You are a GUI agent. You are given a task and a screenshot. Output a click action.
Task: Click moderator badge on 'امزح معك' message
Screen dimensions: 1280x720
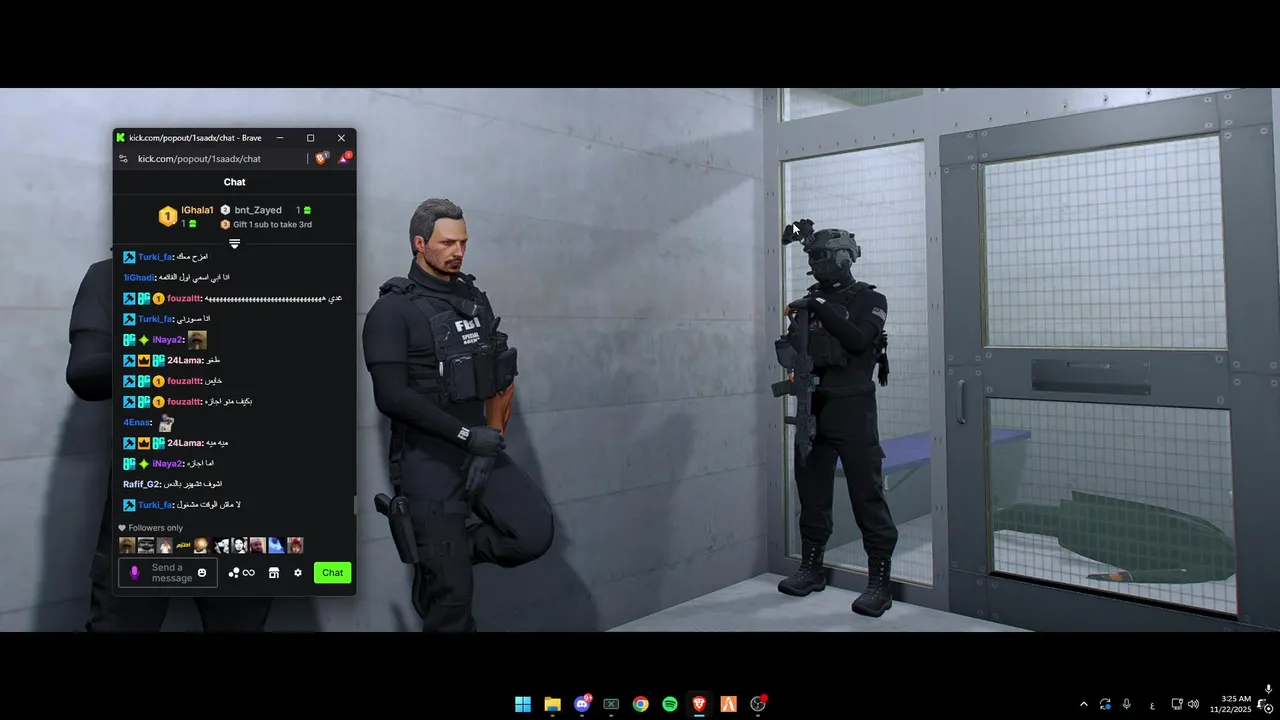[129, 257]
